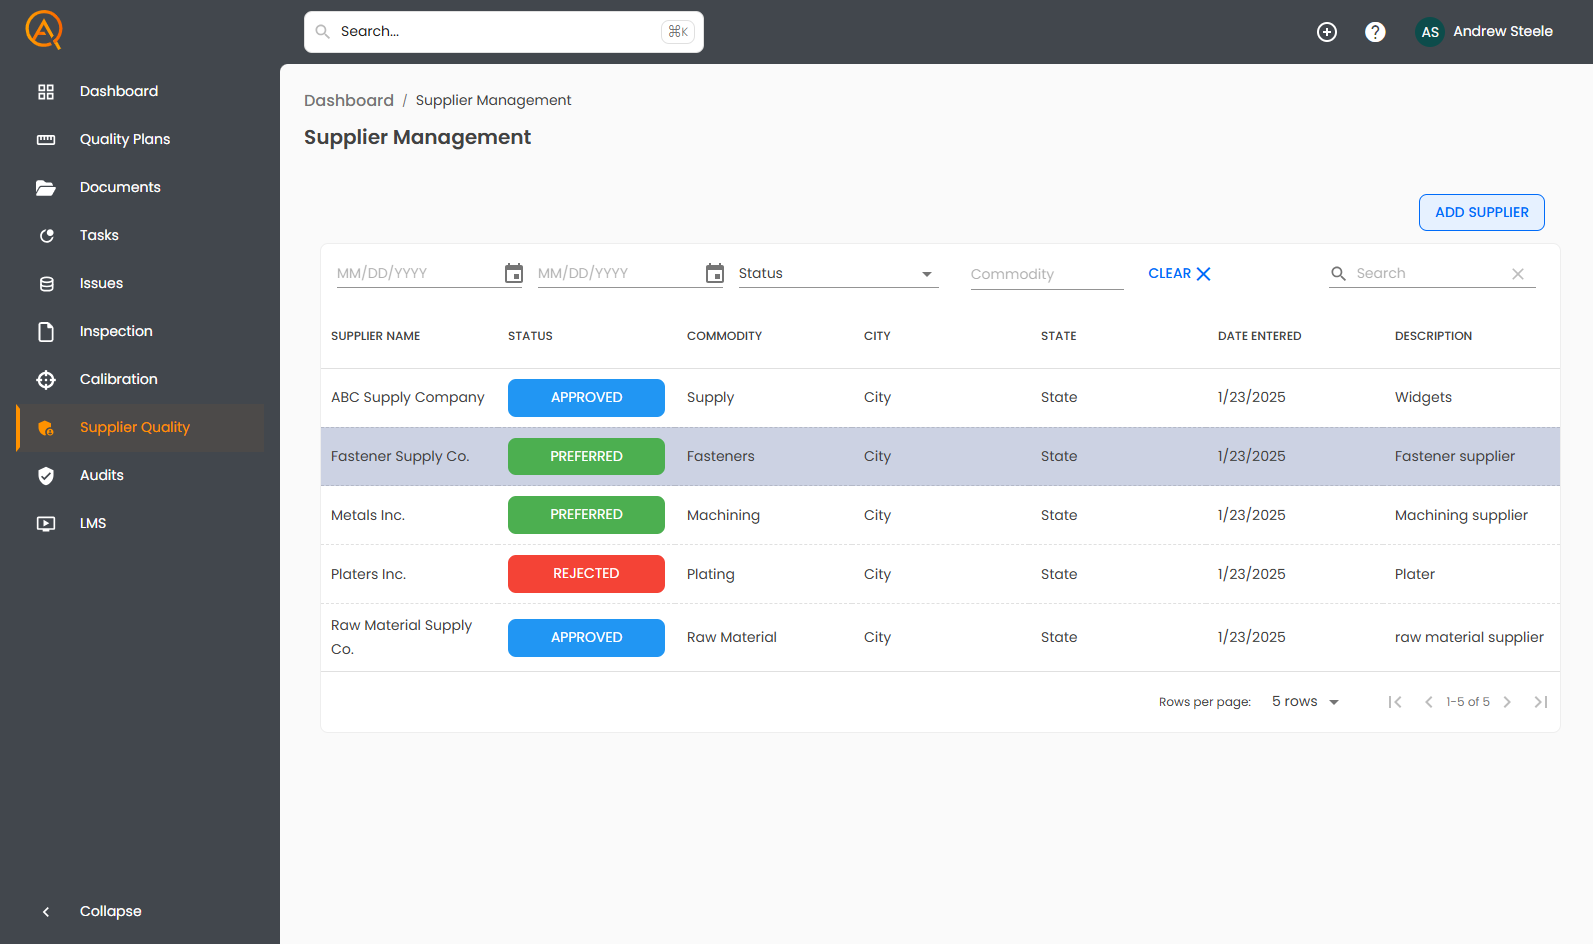The width and height of the screenshot is (1593, 944).
Task: Click APPROVED status of ABC Supply Company
Action: tap(586, 398)
